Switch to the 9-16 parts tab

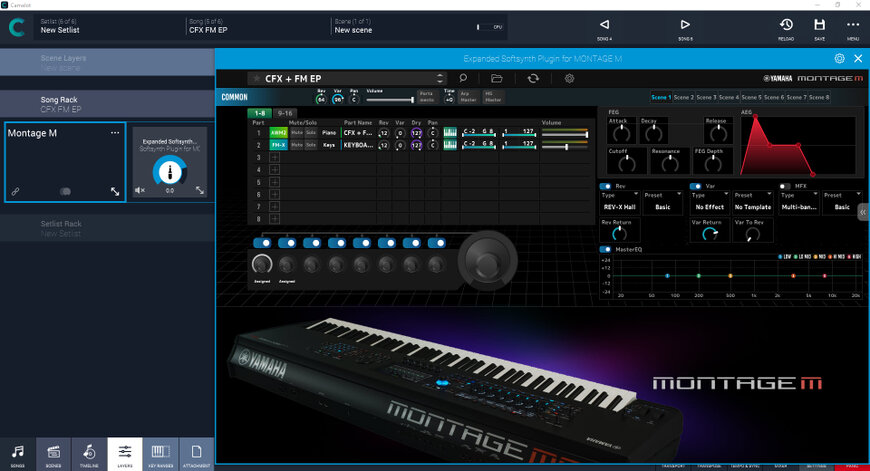click(x=286, y=113)
